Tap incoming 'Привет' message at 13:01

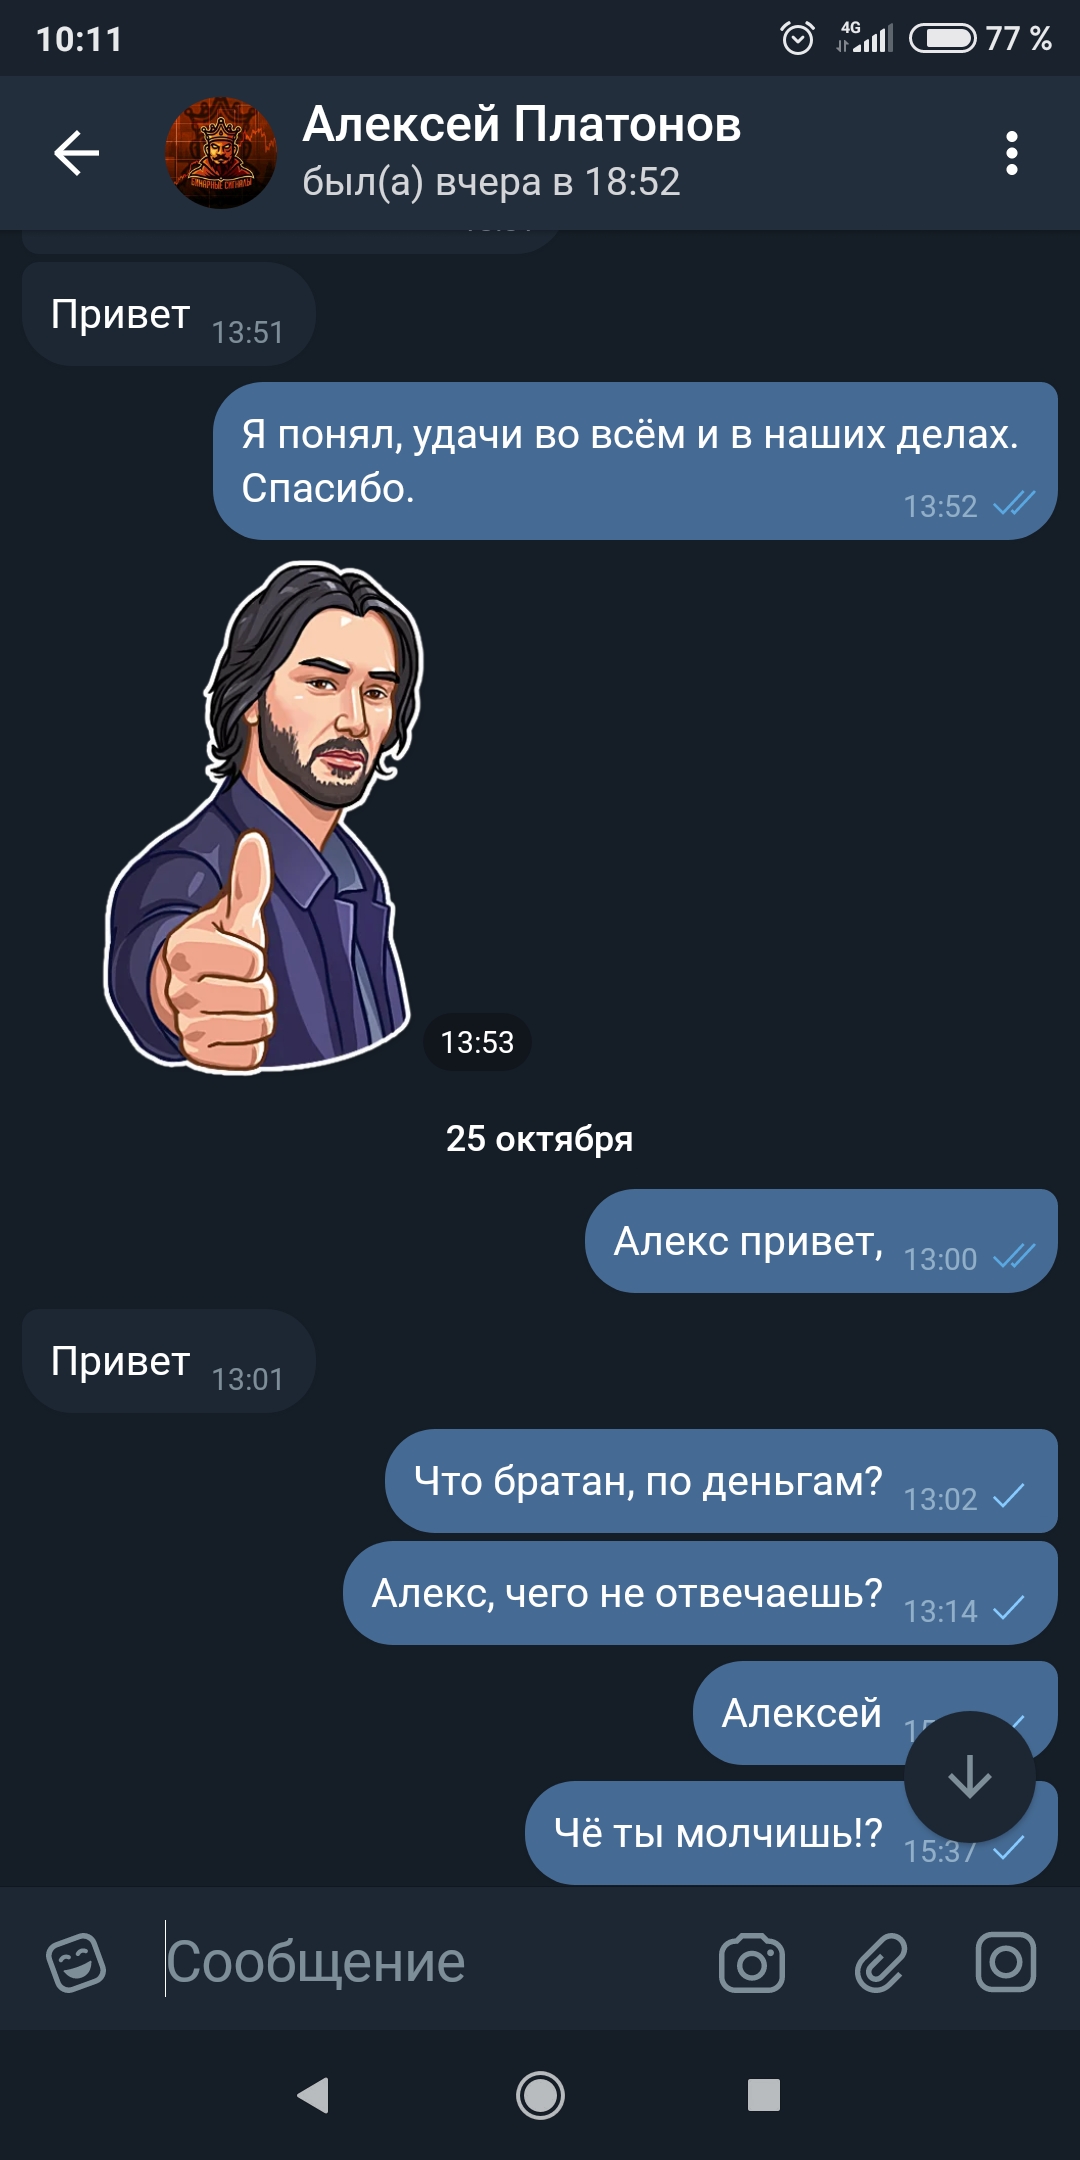(x=169, y=1361)
